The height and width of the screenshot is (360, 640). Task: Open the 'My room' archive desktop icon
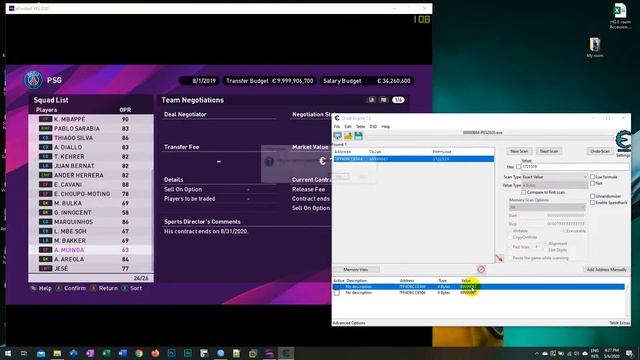click(x=595, y=47)
